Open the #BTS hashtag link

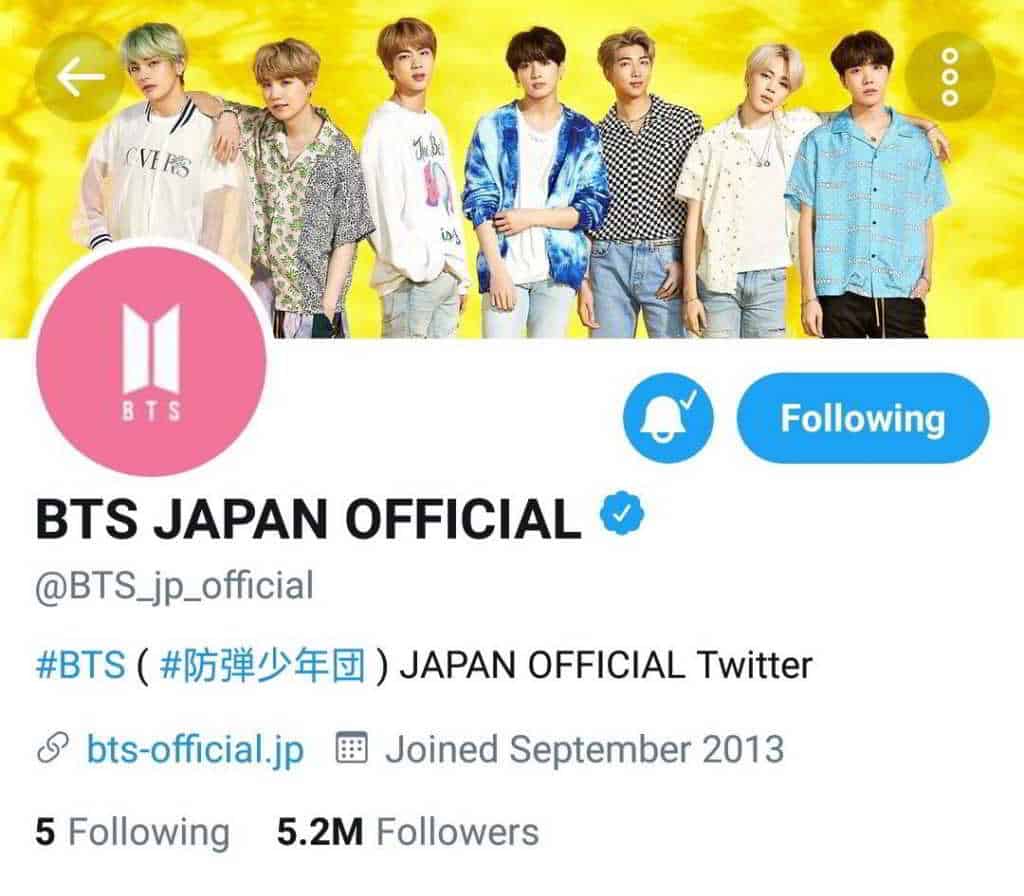[x=80, y=665]
